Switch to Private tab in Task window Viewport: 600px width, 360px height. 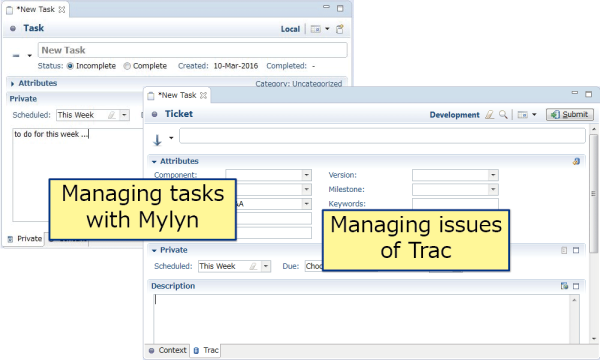[x=24, y=239]
